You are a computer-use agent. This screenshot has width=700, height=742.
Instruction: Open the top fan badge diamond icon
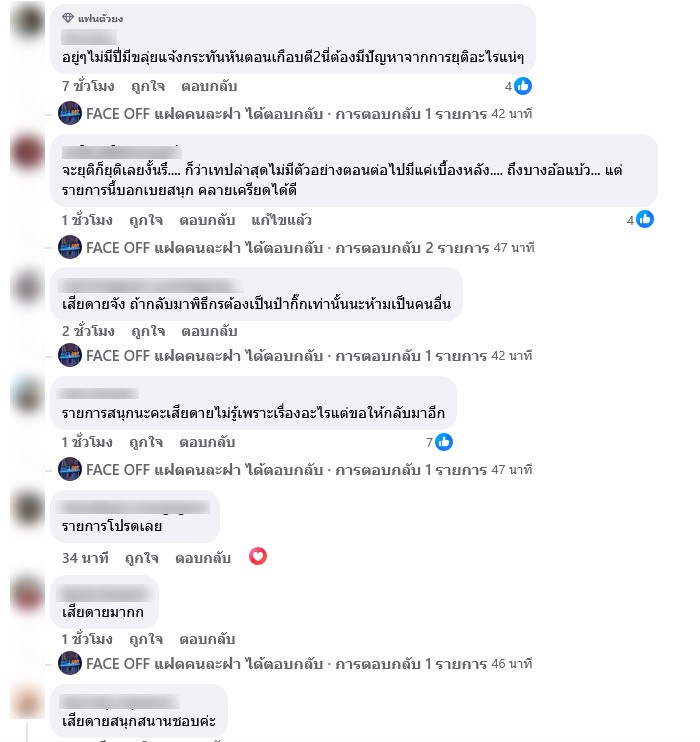(68, 18)
